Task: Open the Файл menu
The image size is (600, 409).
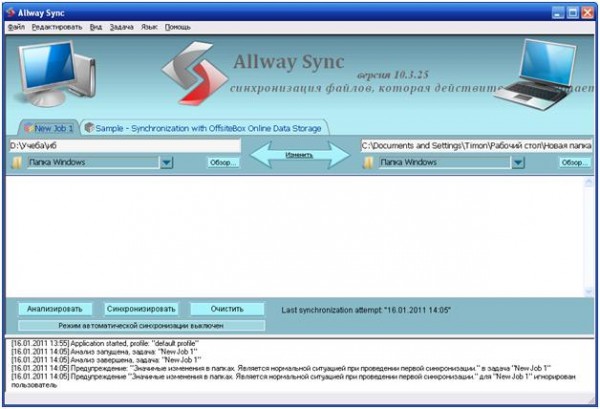Action: point(16,27)
